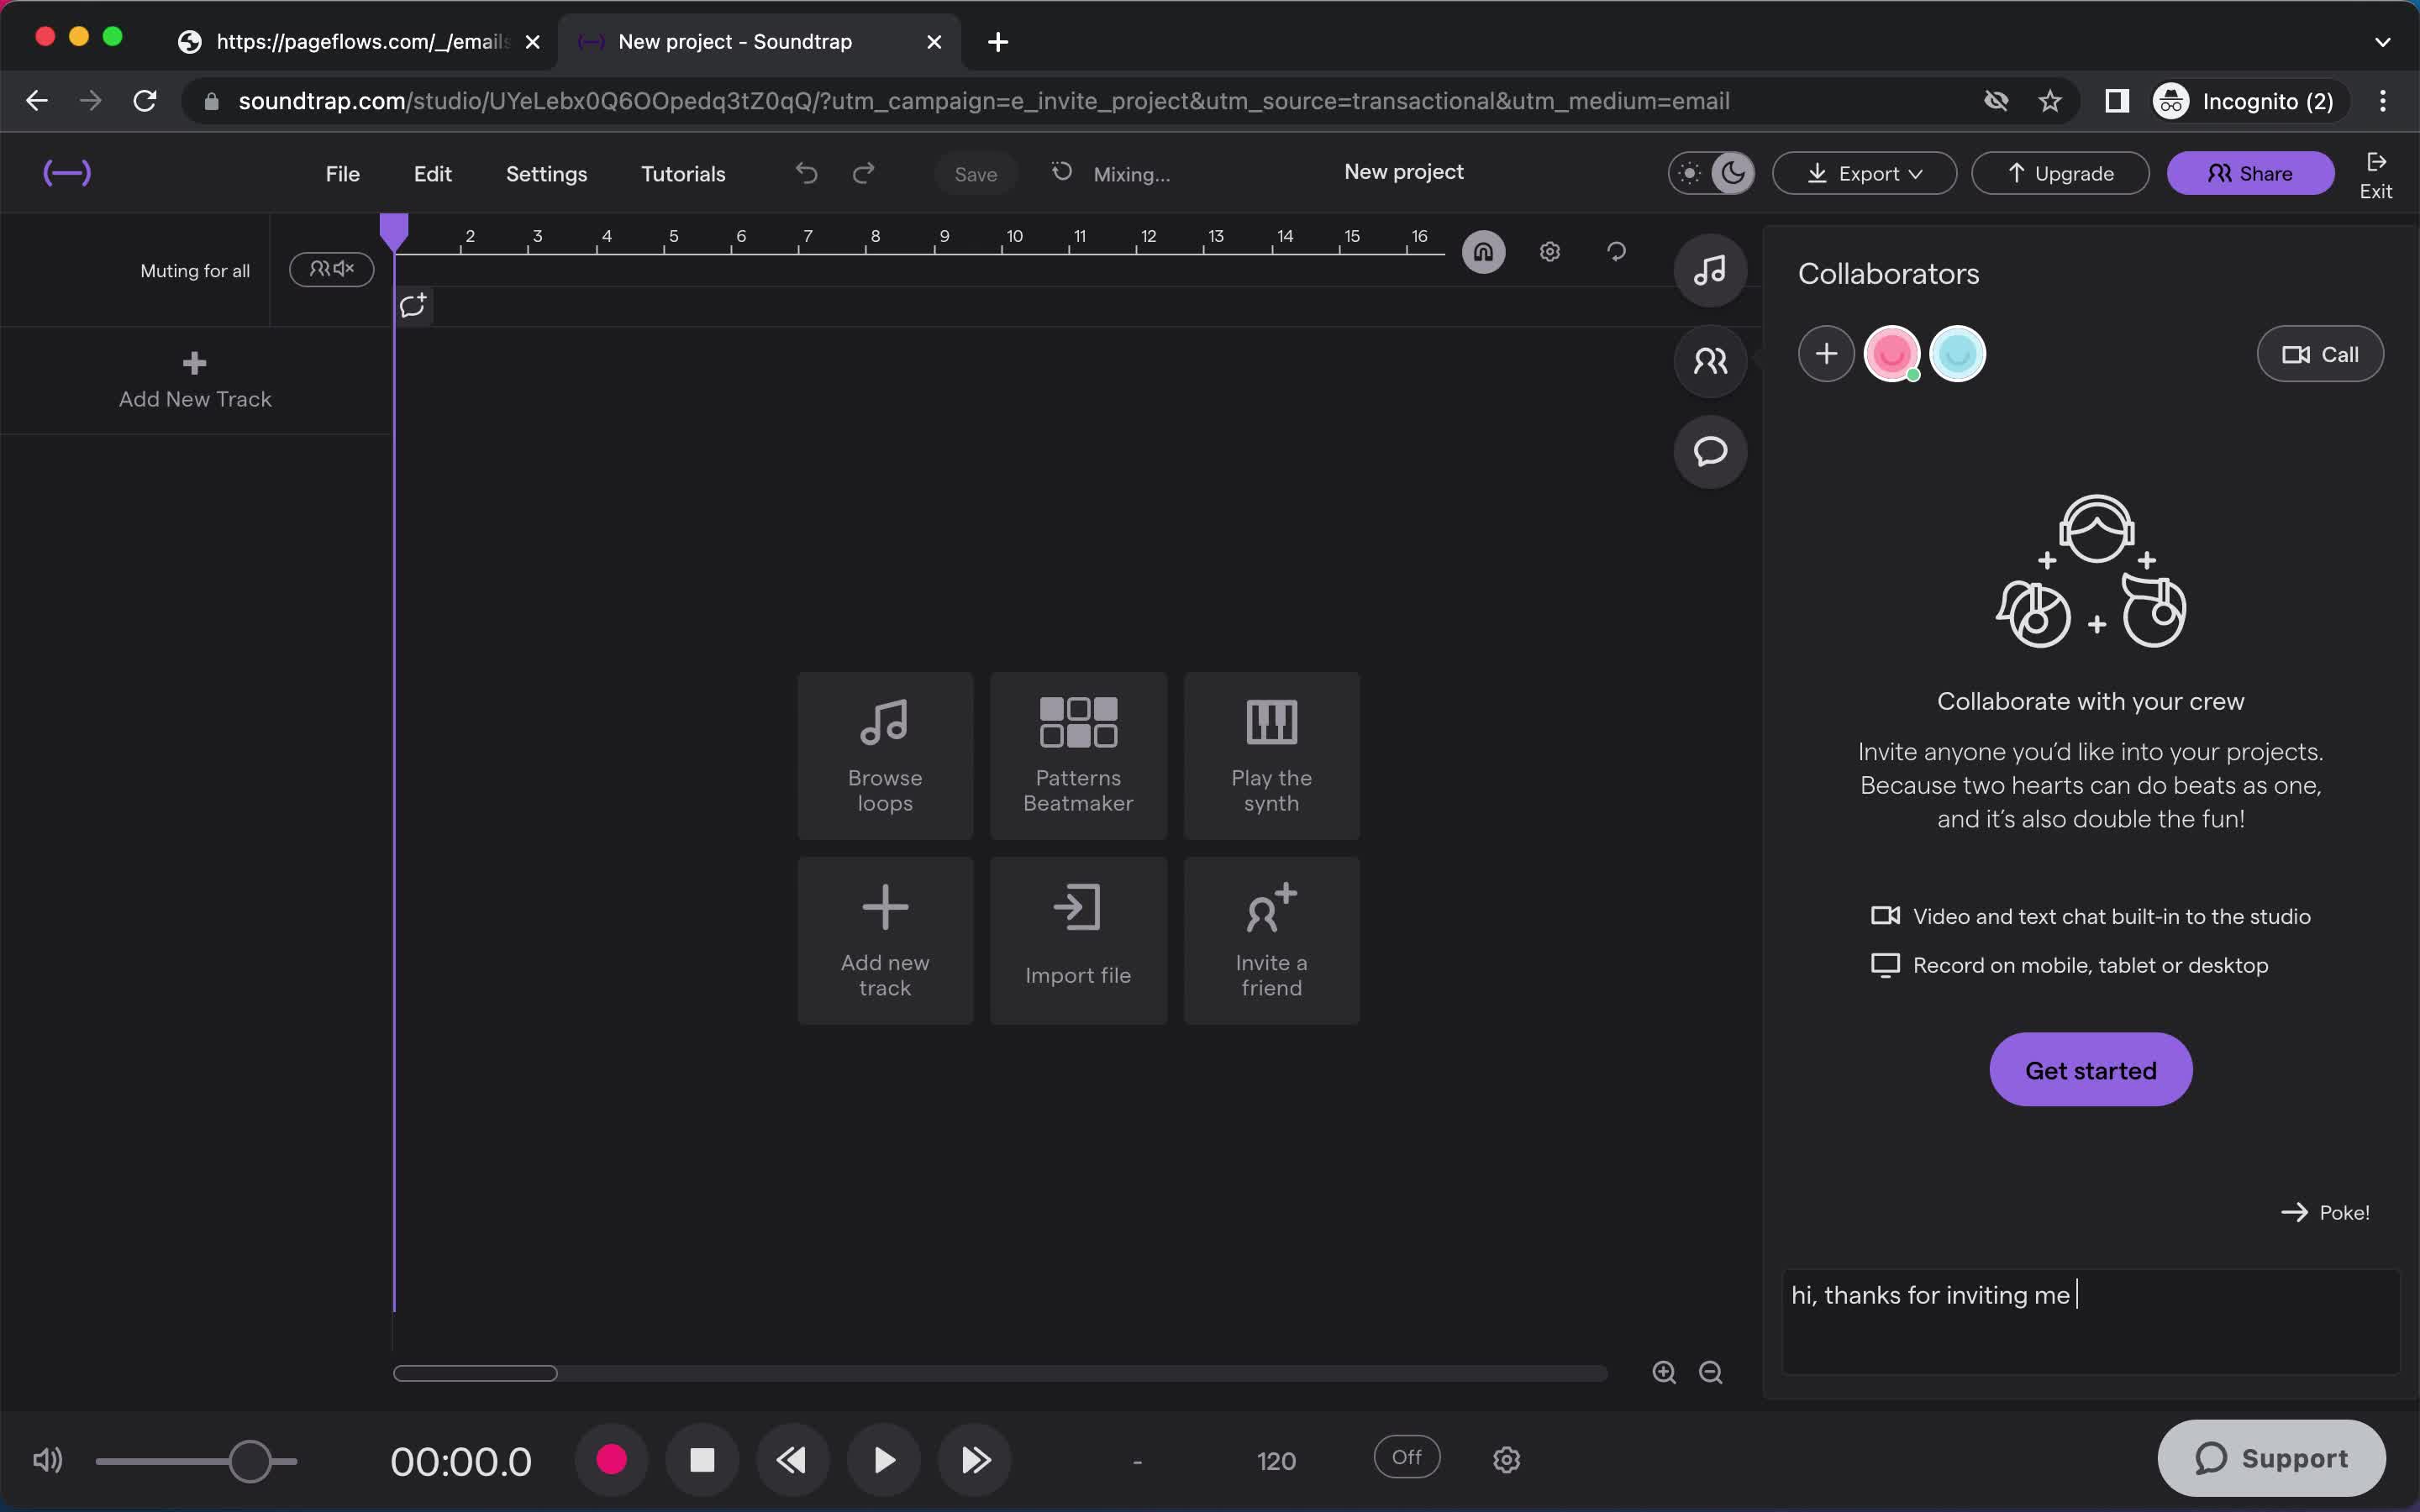This screenshot has width=2420, height=1512.
Task: Drag the volume level slider
Action: pyautogui.click(x=250, y=1460)
